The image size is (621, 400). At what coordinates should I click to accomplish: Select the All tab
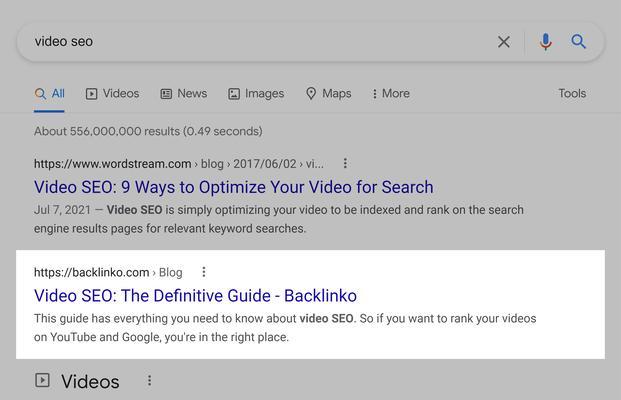[50, 94]
